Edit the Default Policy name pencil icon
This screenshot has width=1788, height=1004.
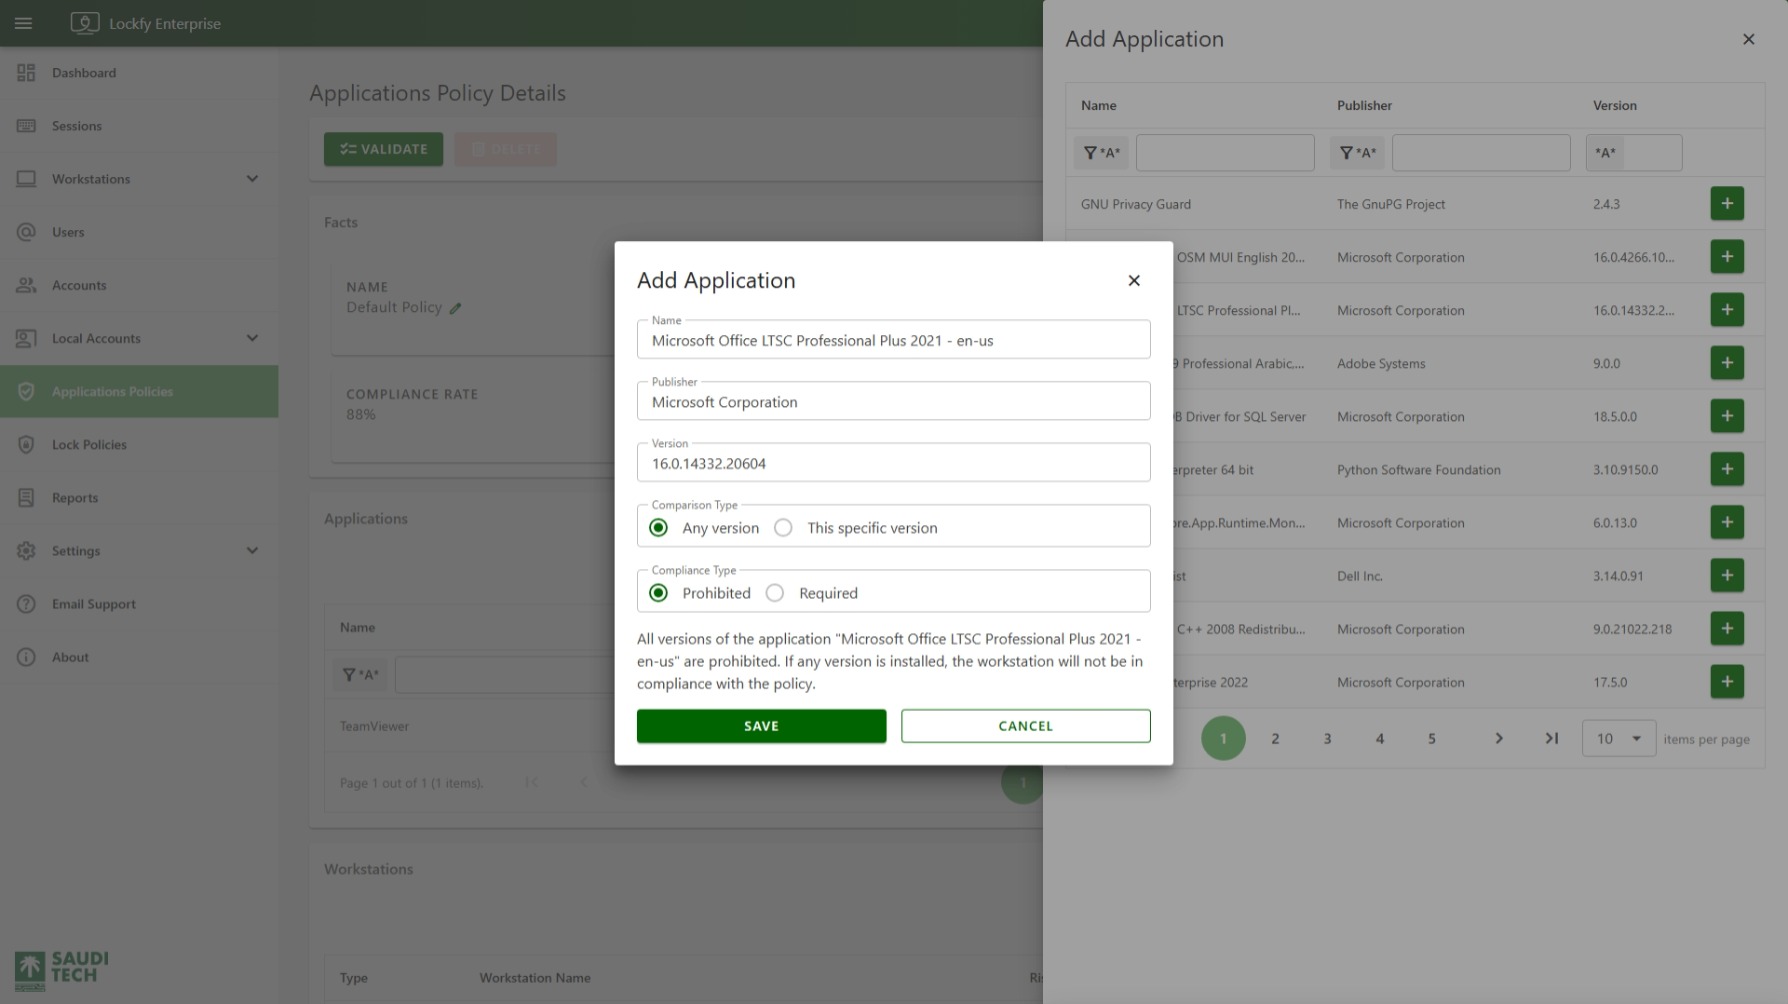(455, 308)
